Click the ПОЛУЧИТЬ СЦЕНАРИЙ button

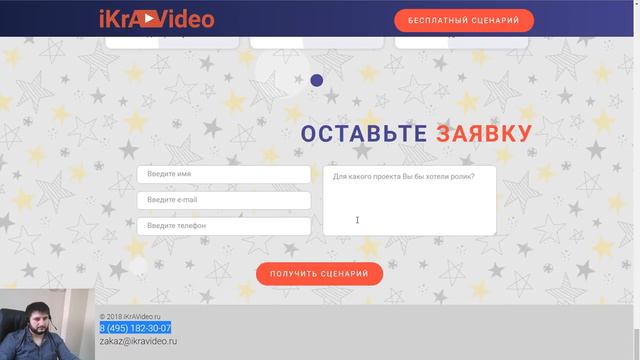[319, 274]
